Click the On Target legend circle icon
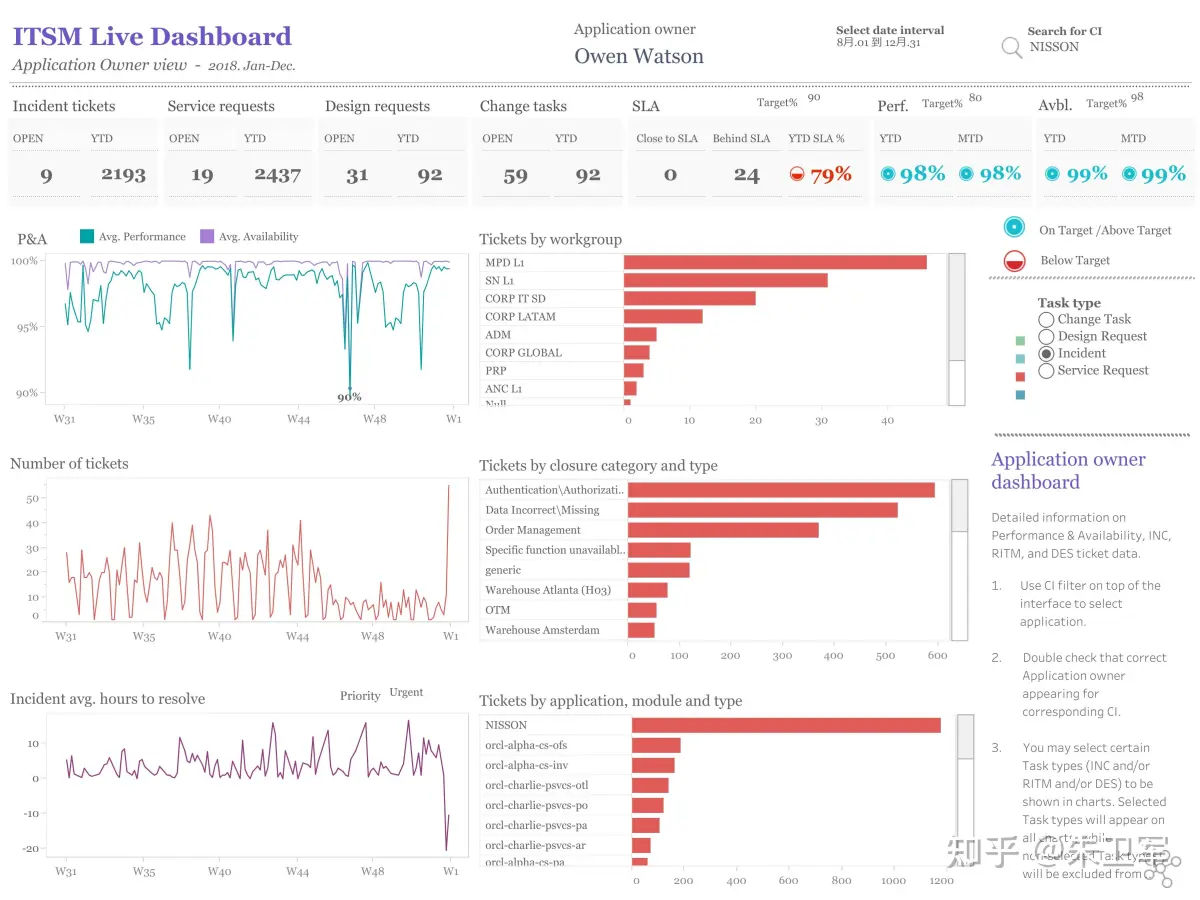Image resolution: width=1200 pixels, height=900 pixels. pyautogui.click(x=1015, y=227)
